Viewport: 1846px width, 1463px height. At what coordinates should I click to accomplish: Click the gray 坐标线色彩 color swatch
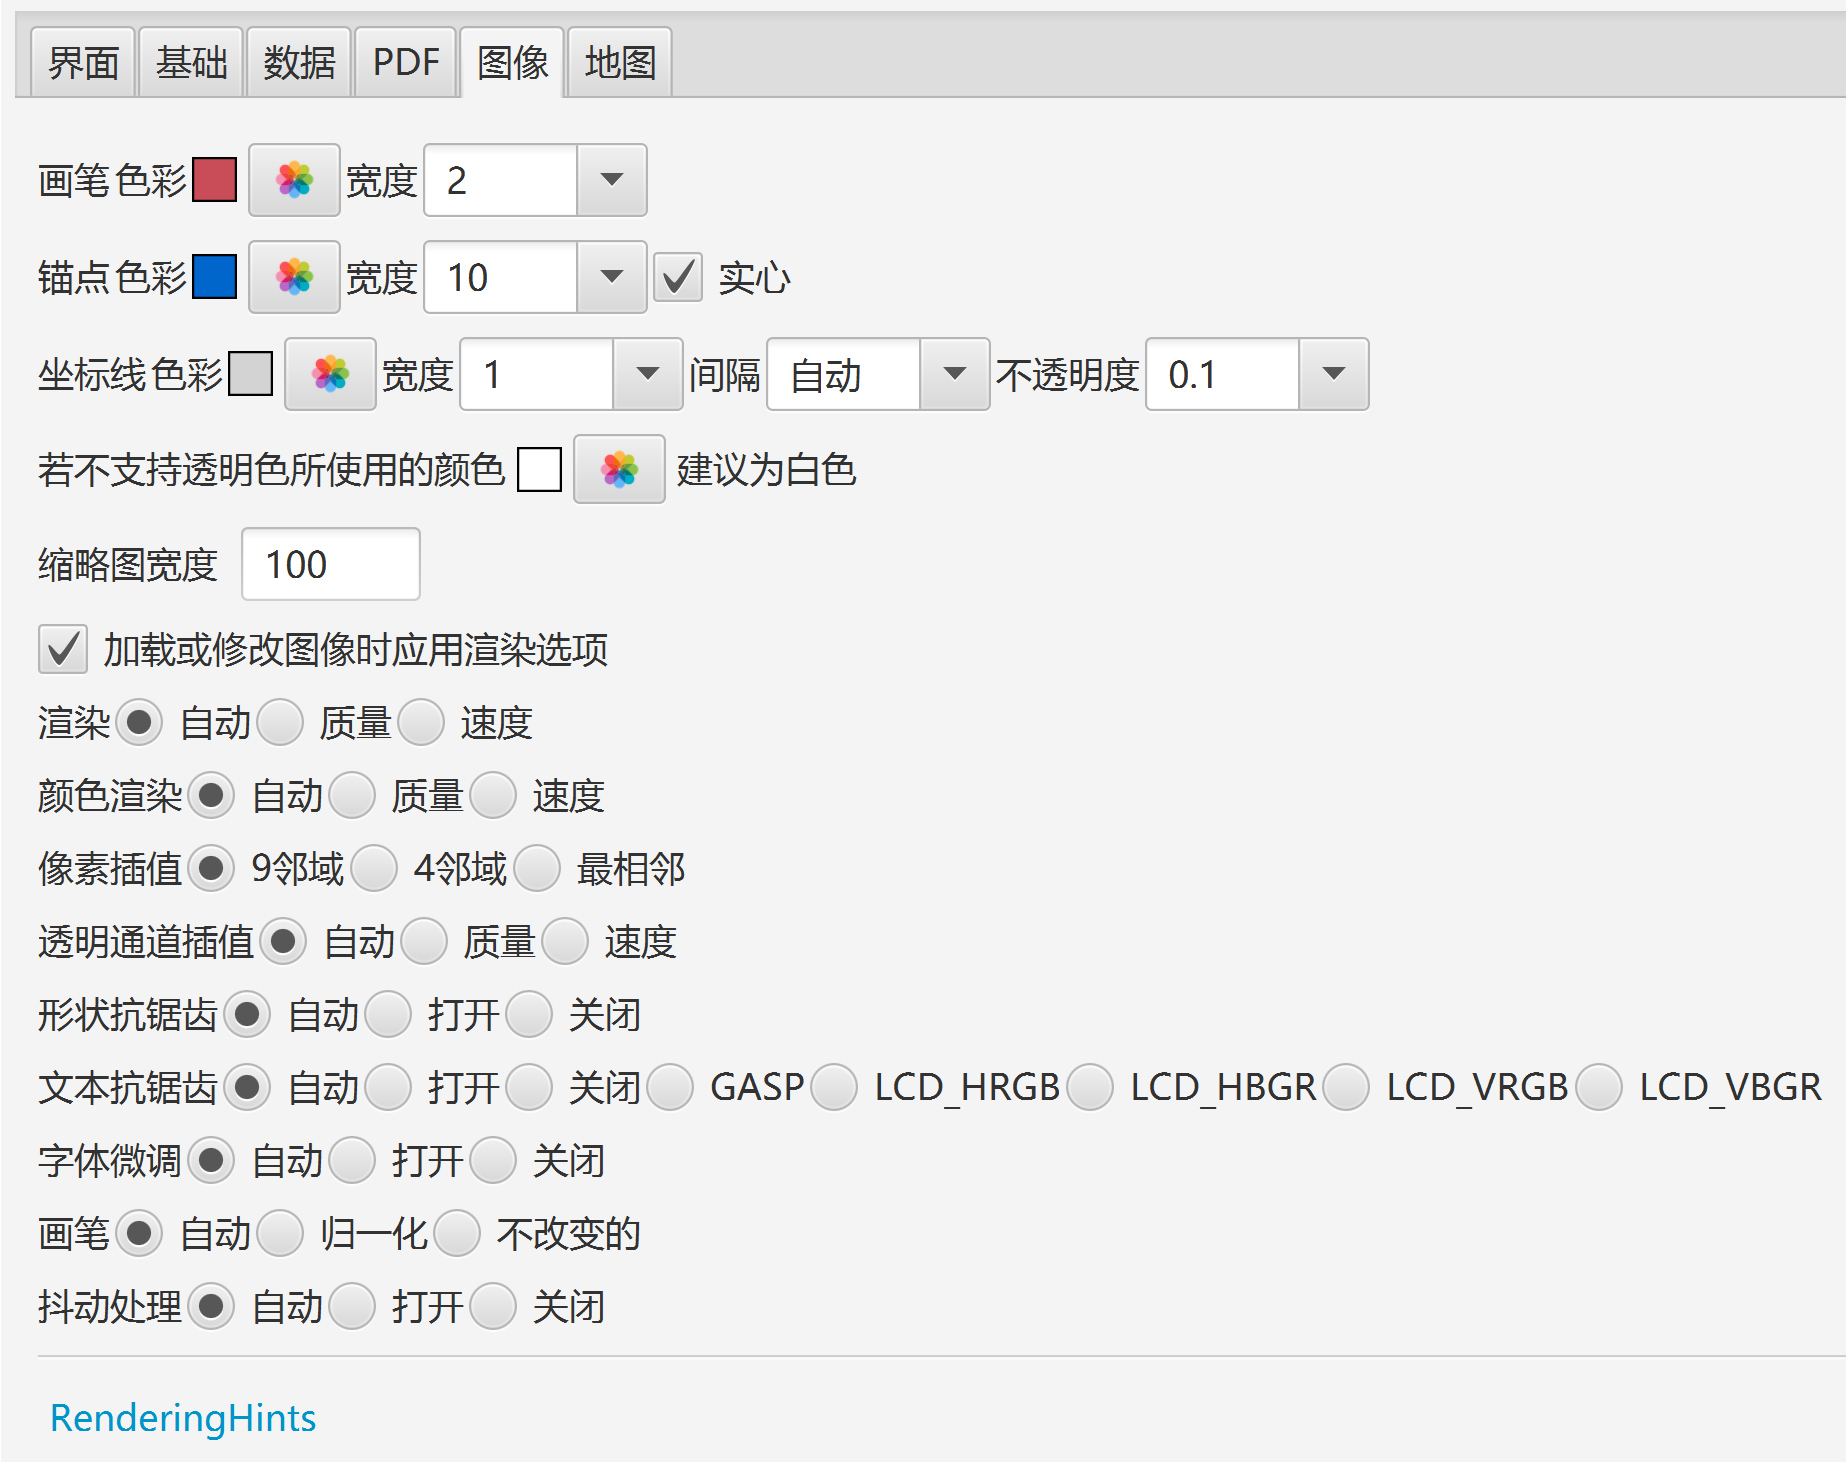point(250,374)
